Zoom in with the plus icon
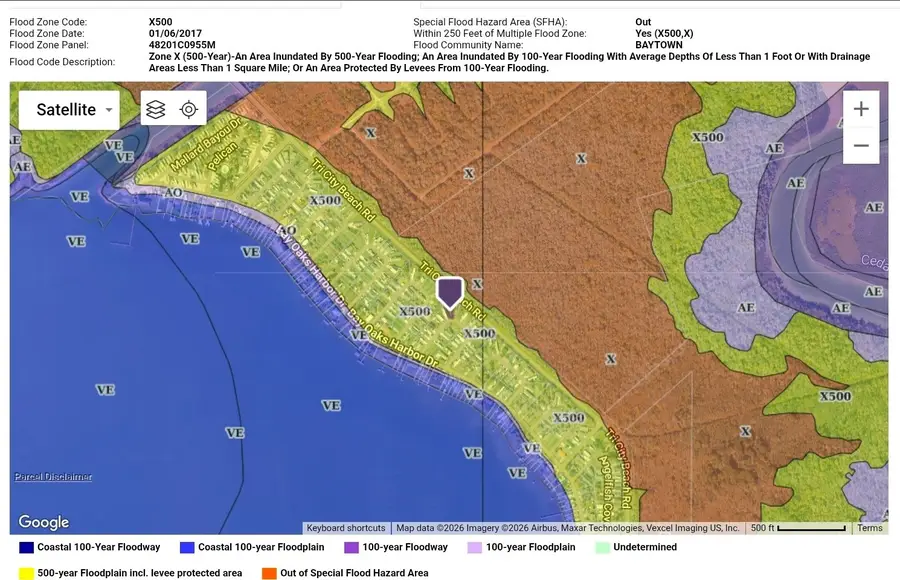 (x=861, y=108)
